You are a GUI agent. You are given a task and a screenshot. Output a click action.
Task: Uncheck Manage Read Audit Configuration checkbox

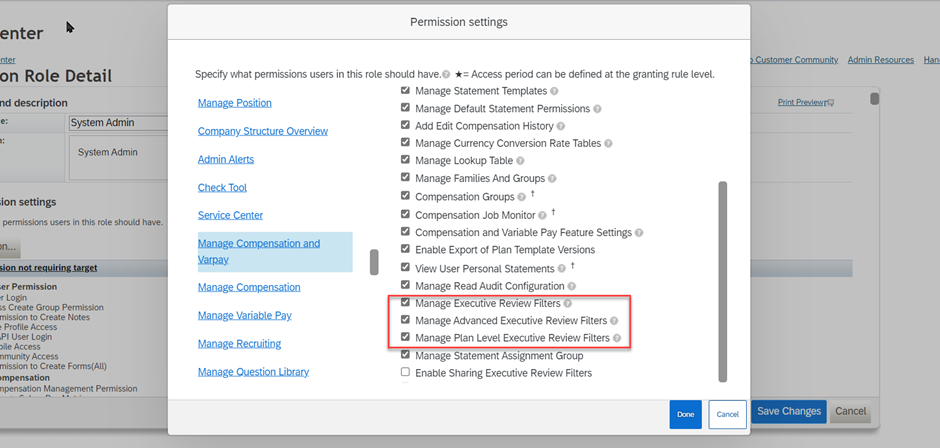coord(405,285)
